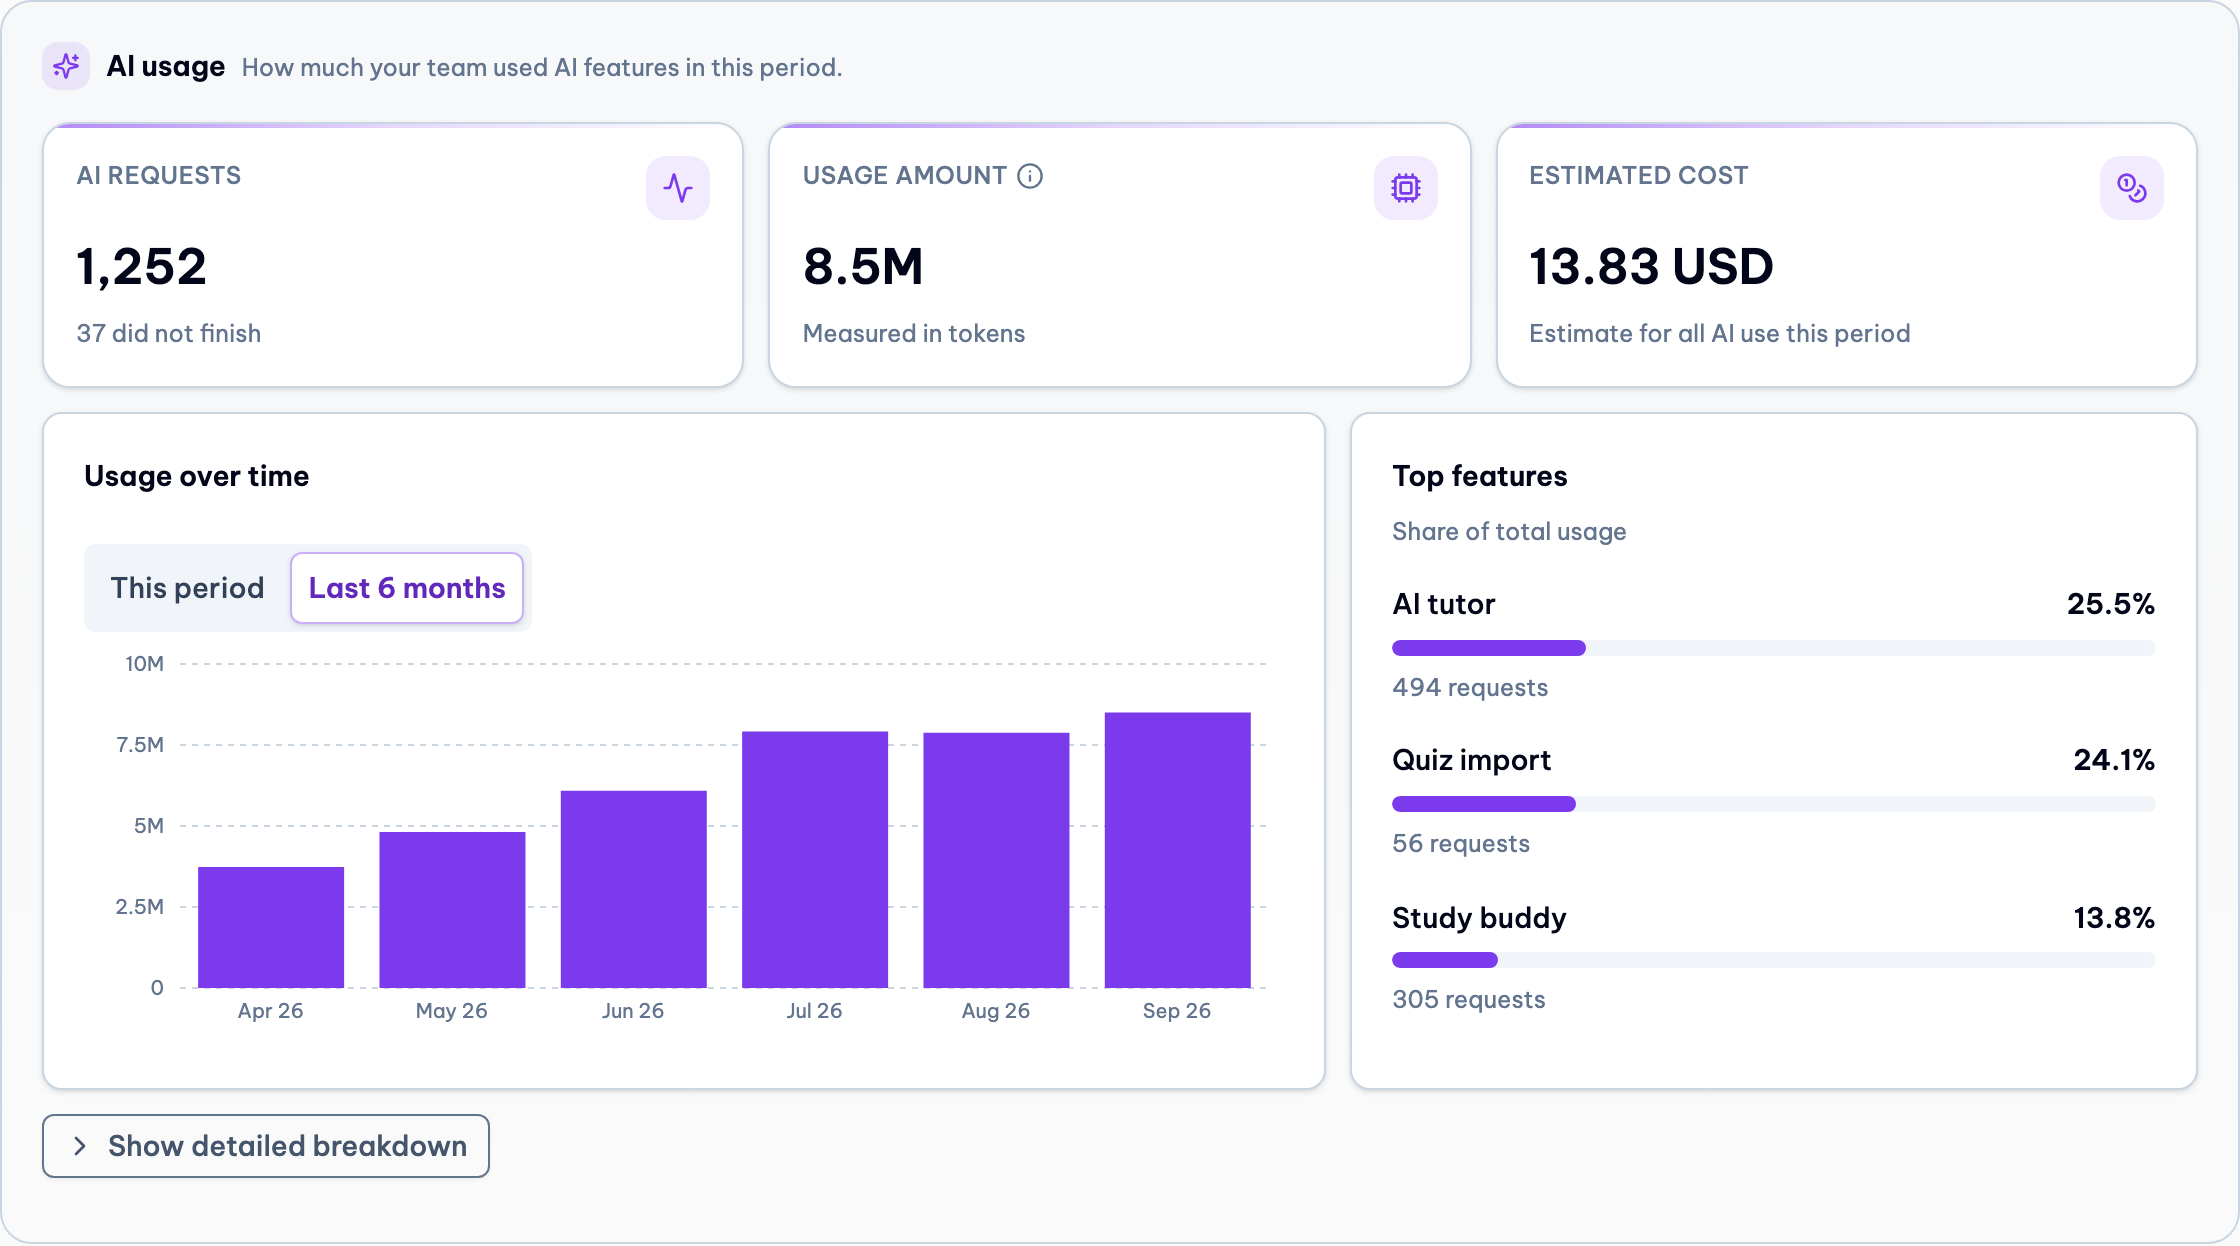This screenshot has width=2240, height=1246.
Task: Click the 13.83 USD estimated cost value
Action: [1651, 267]
